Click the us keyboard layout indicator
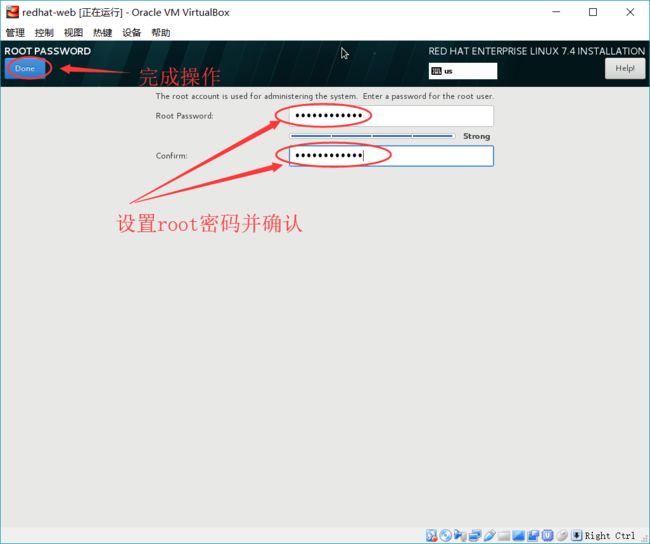 tap(463, 71)
